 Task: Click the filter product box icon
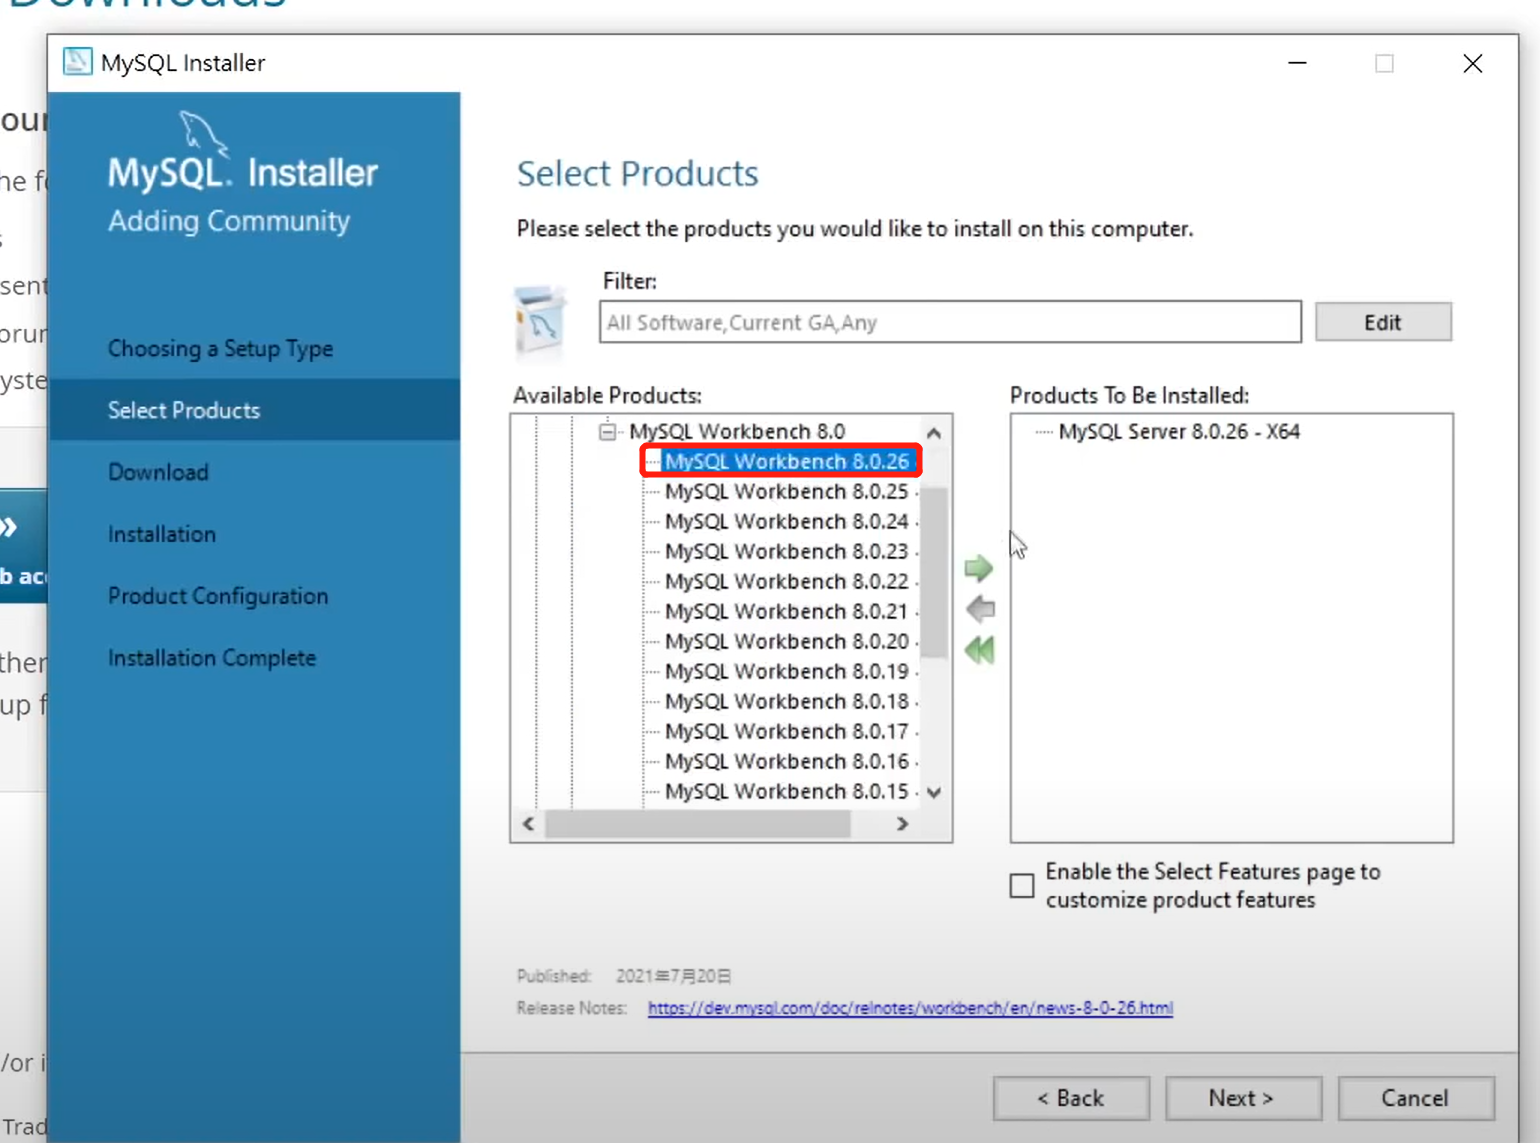pos(539,320)
